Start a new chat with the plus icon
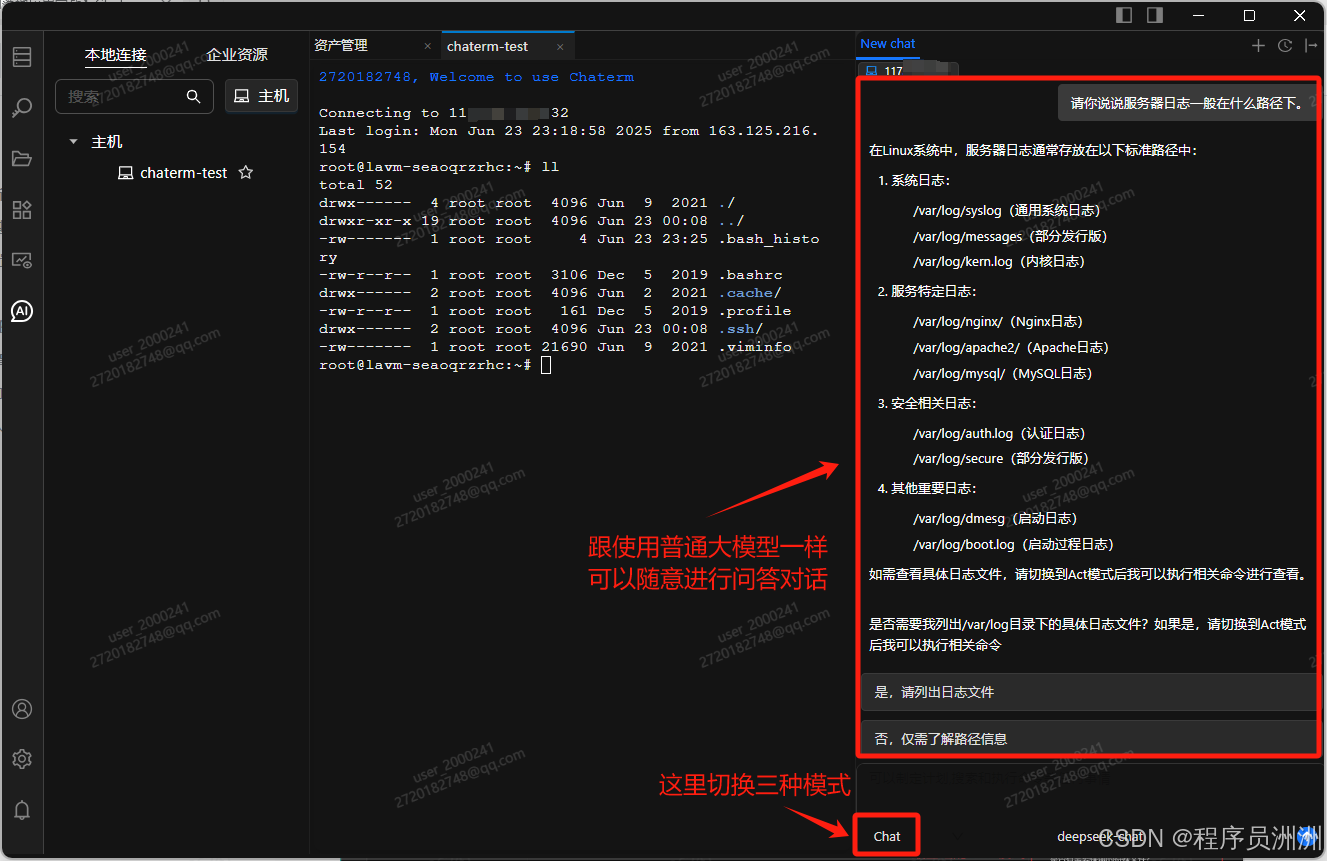 click(1257, 44)
